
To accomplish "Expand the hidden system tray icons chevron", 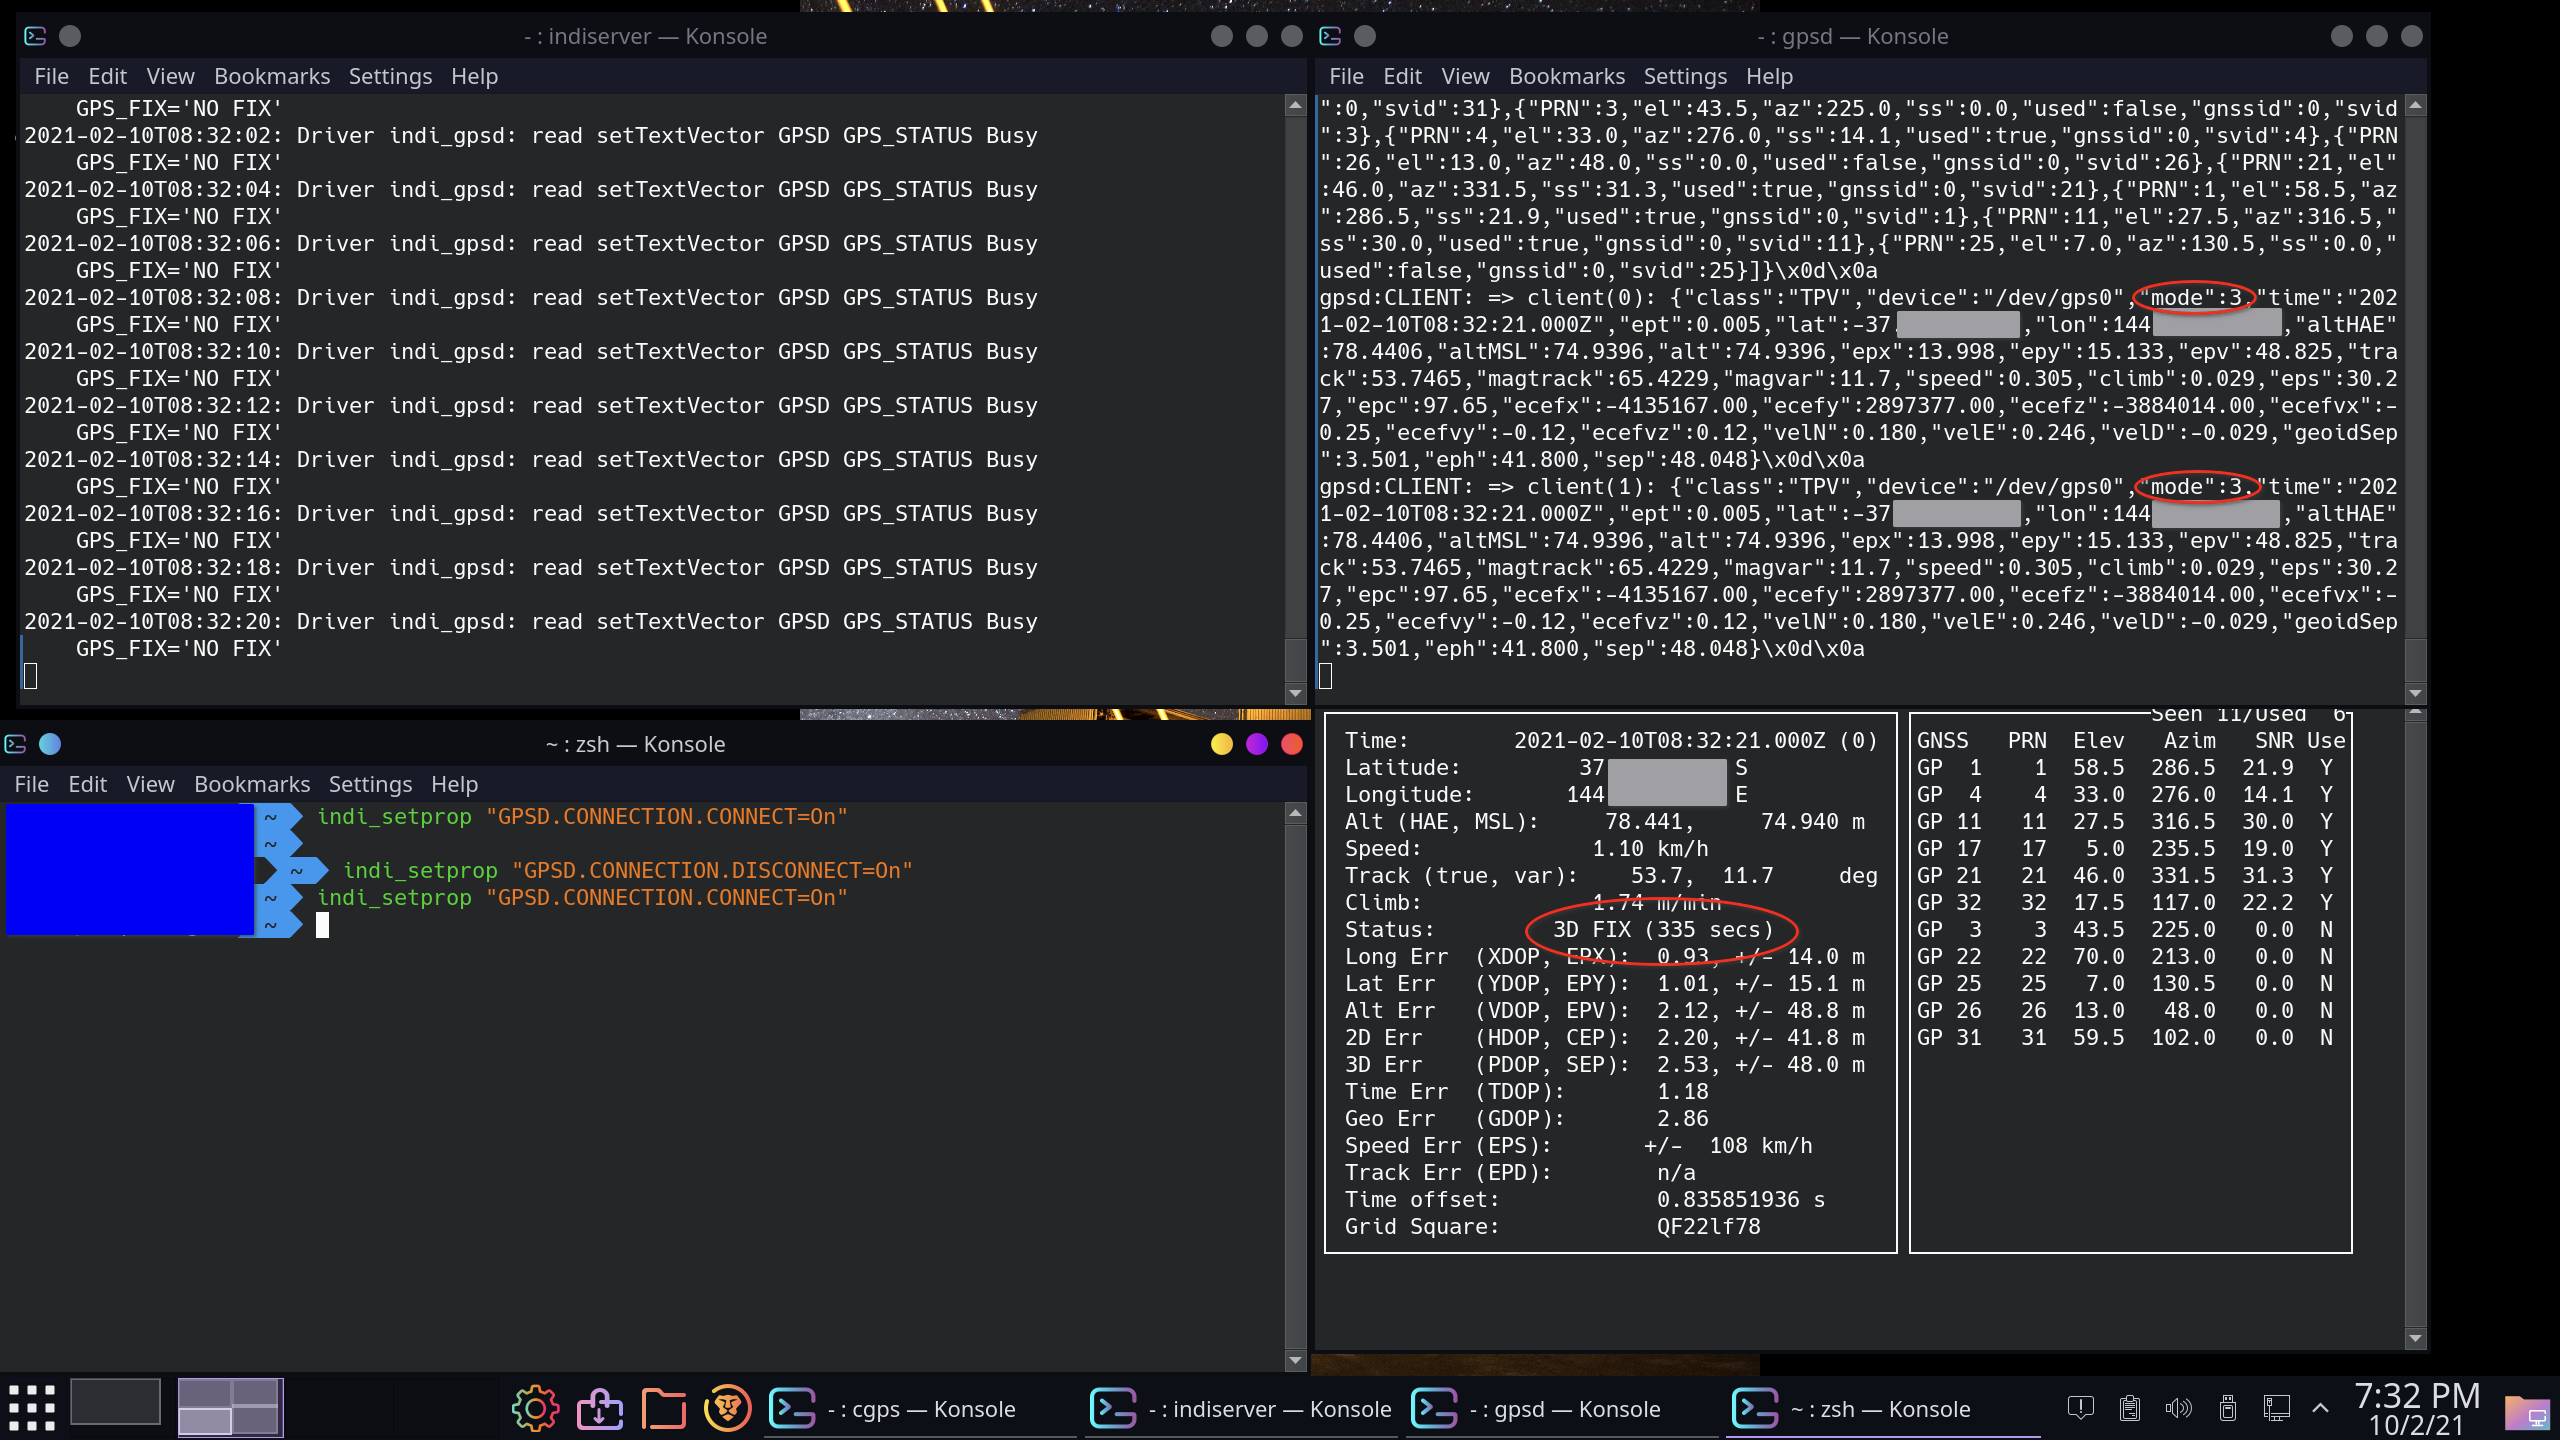I will [x=2320, y=1409].
